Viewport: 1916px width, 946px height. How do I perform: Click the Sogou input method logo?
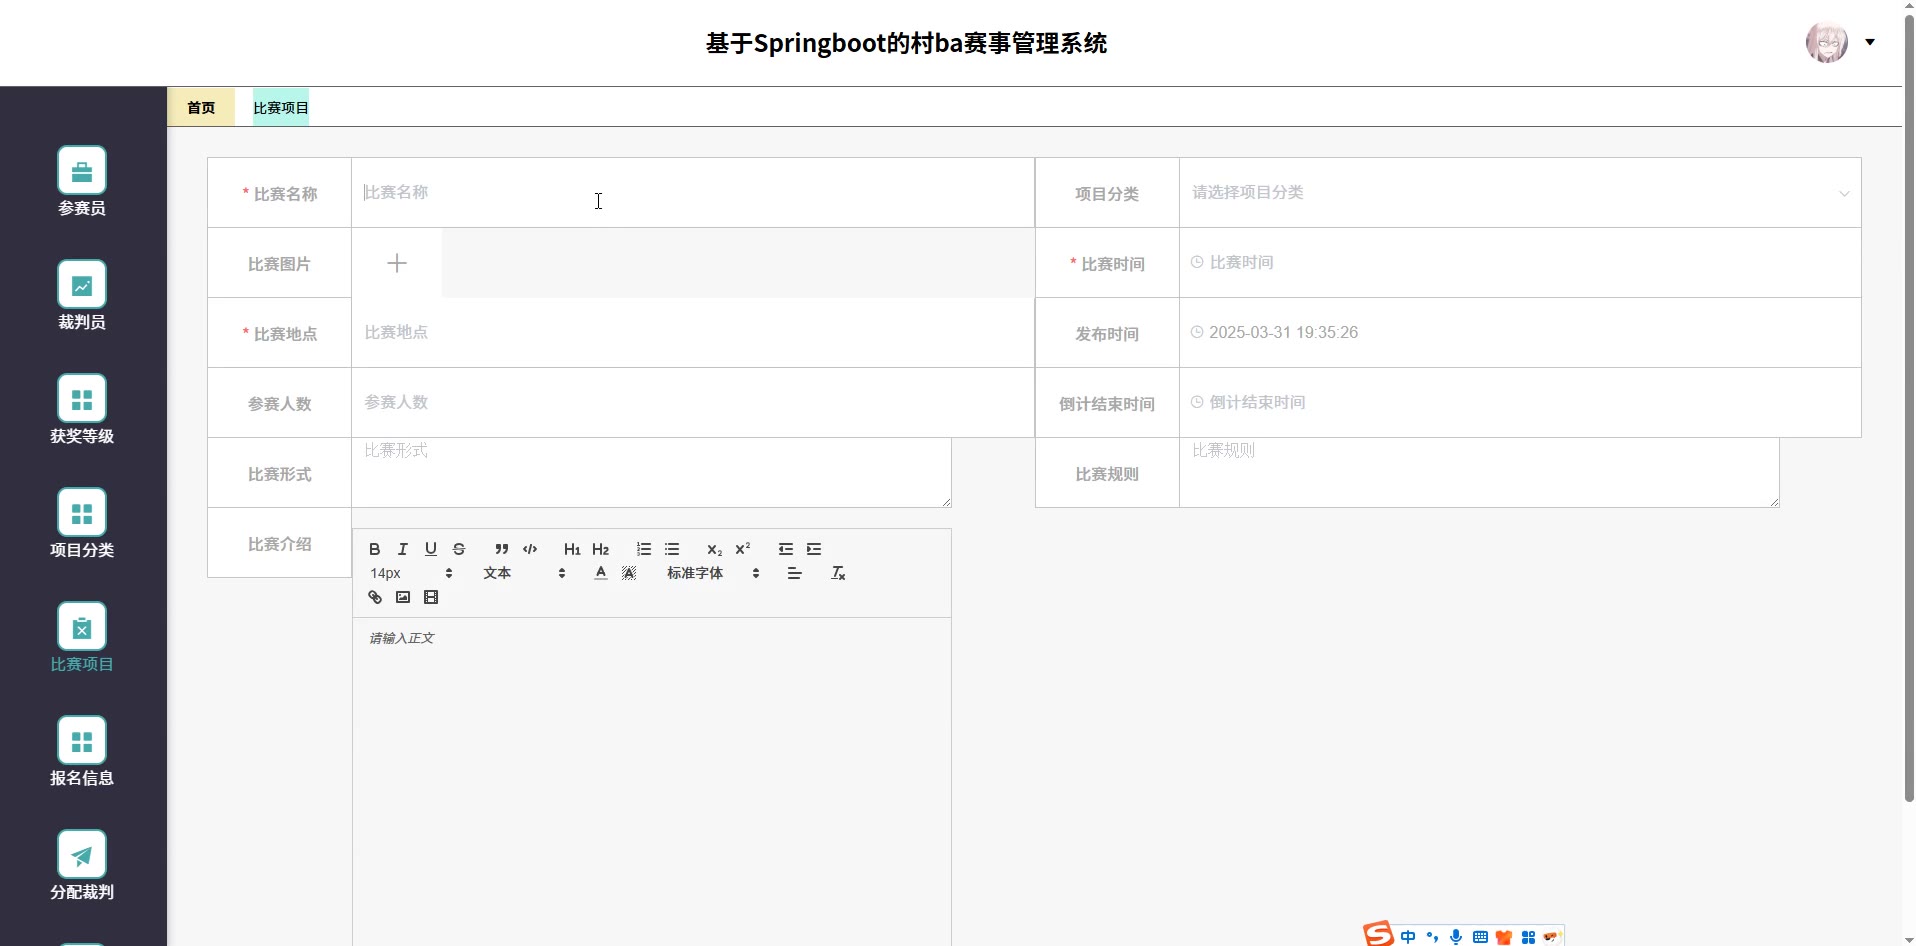coord(1378,934)
